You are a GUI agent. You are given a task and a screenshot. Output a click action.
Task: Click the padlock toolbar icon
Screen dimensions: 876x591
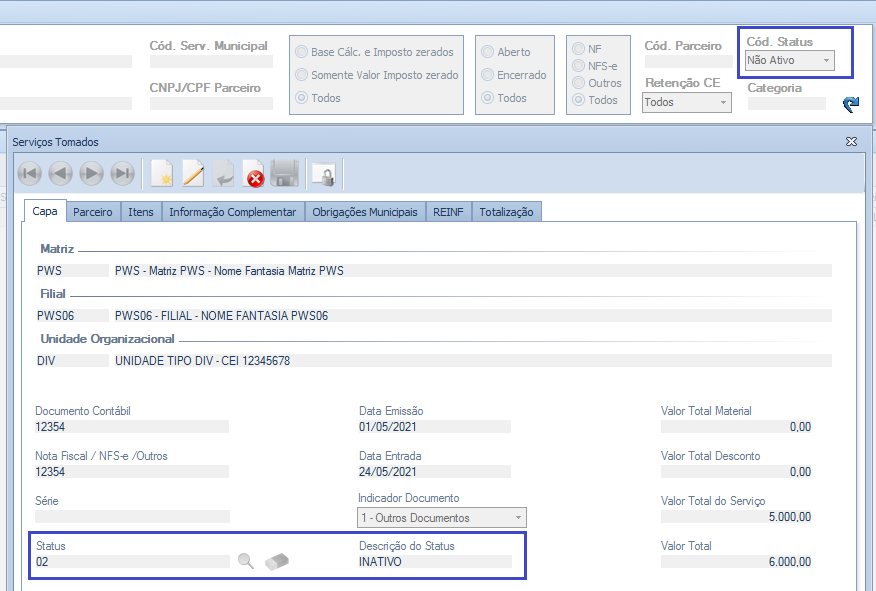324,174
